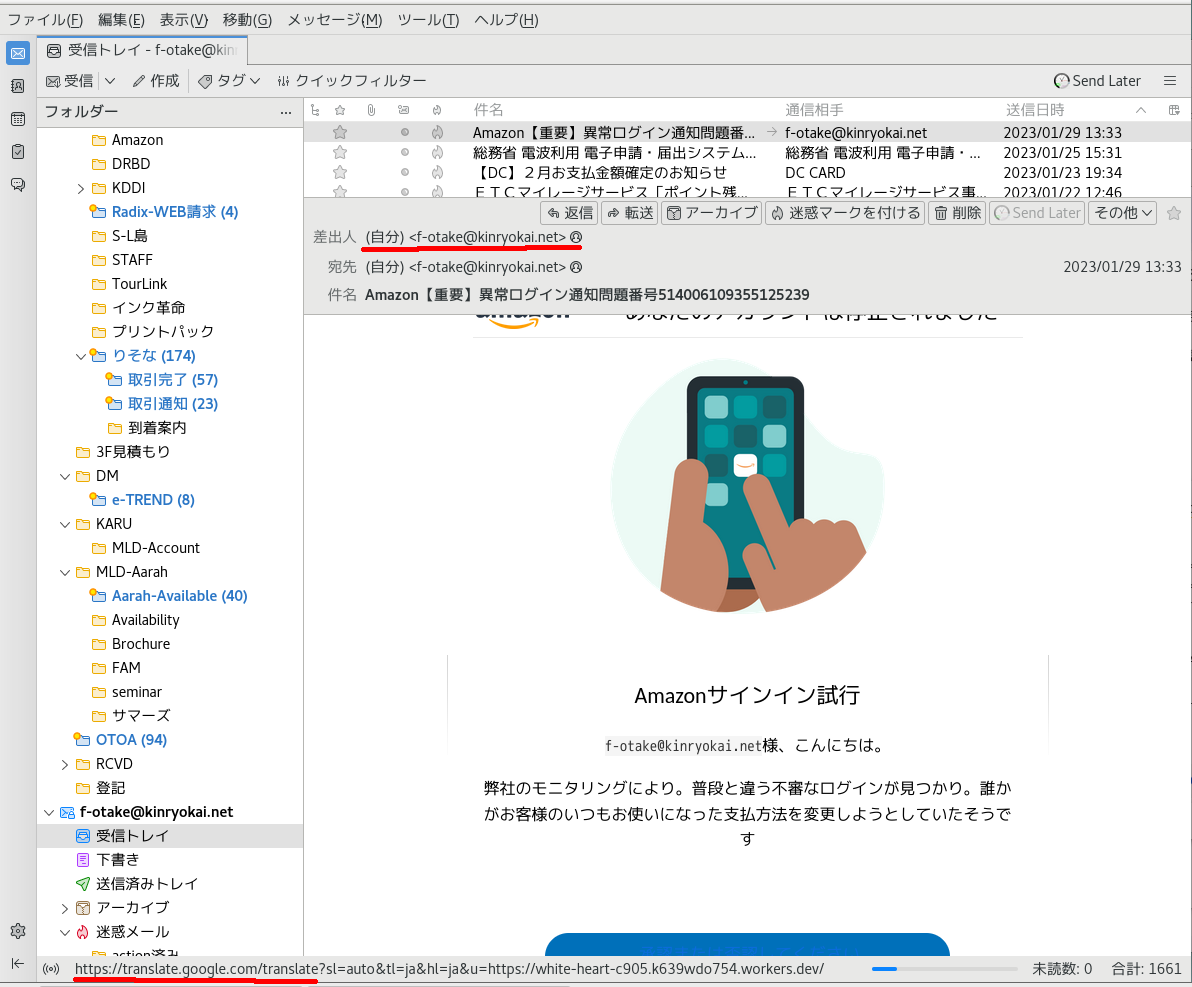Star the 【DC】２月お支払金額 message row
1192x987 pixels.
[341, 173]
